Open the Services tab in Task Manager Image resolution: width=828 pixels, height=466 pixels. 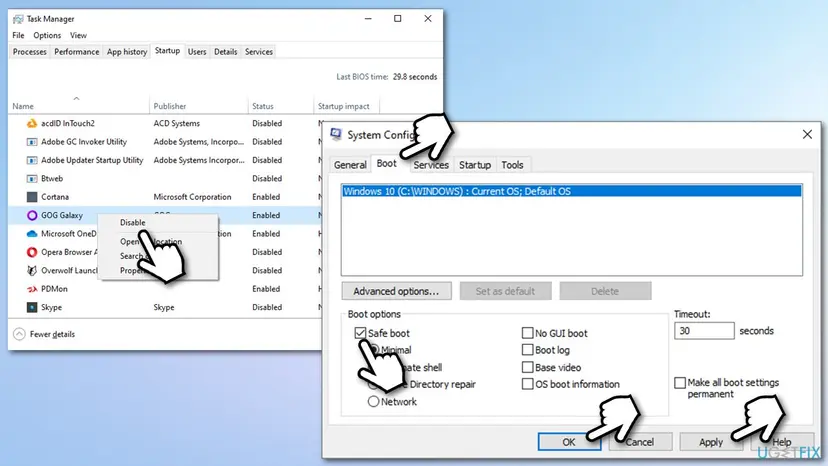point(259,52)
